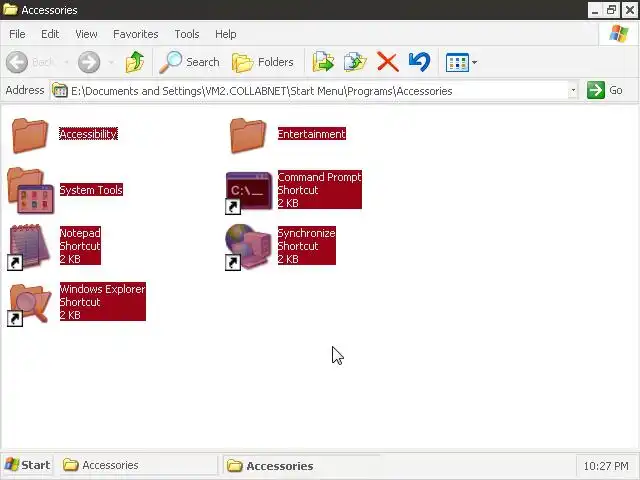The image size is (640, 480).
Task: Open the Favorites menu
Action: (x=136, y=34)
